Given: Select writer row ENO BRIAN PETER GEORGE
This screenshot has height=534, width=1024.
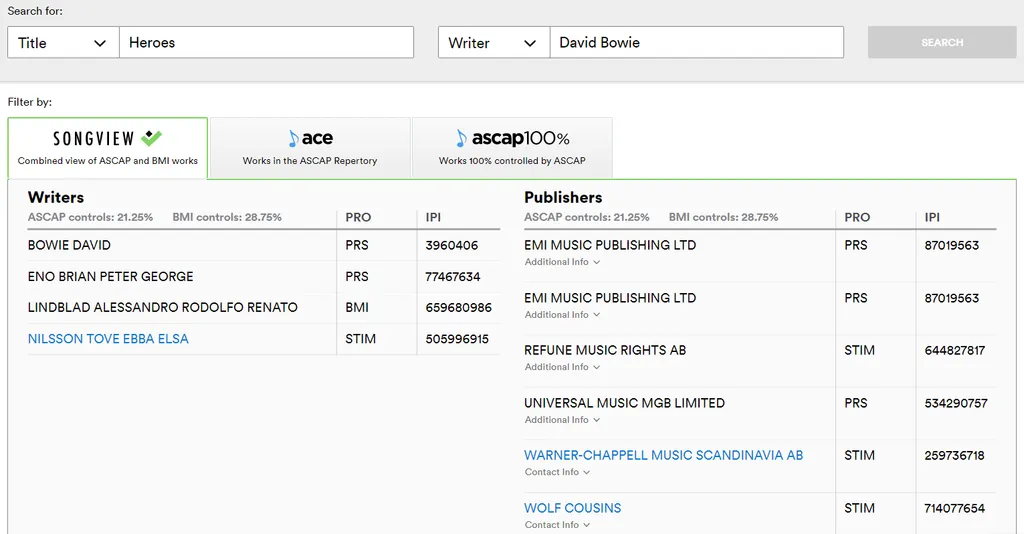Looking at the screenshot, I should click(x=264, y=277).
